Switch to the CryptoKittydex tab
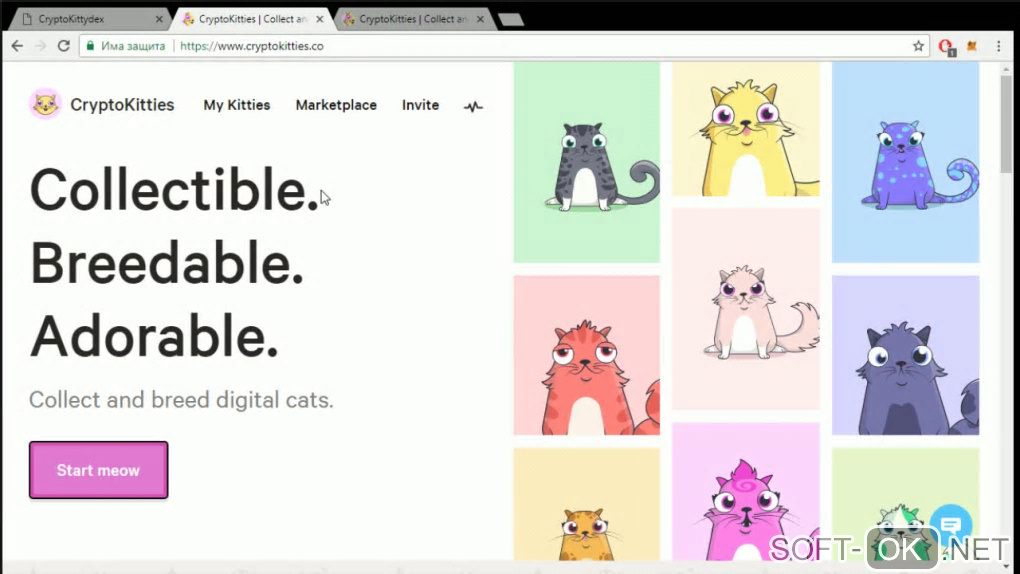This screenshot has height=574, width=1020. tap(90, 20)
